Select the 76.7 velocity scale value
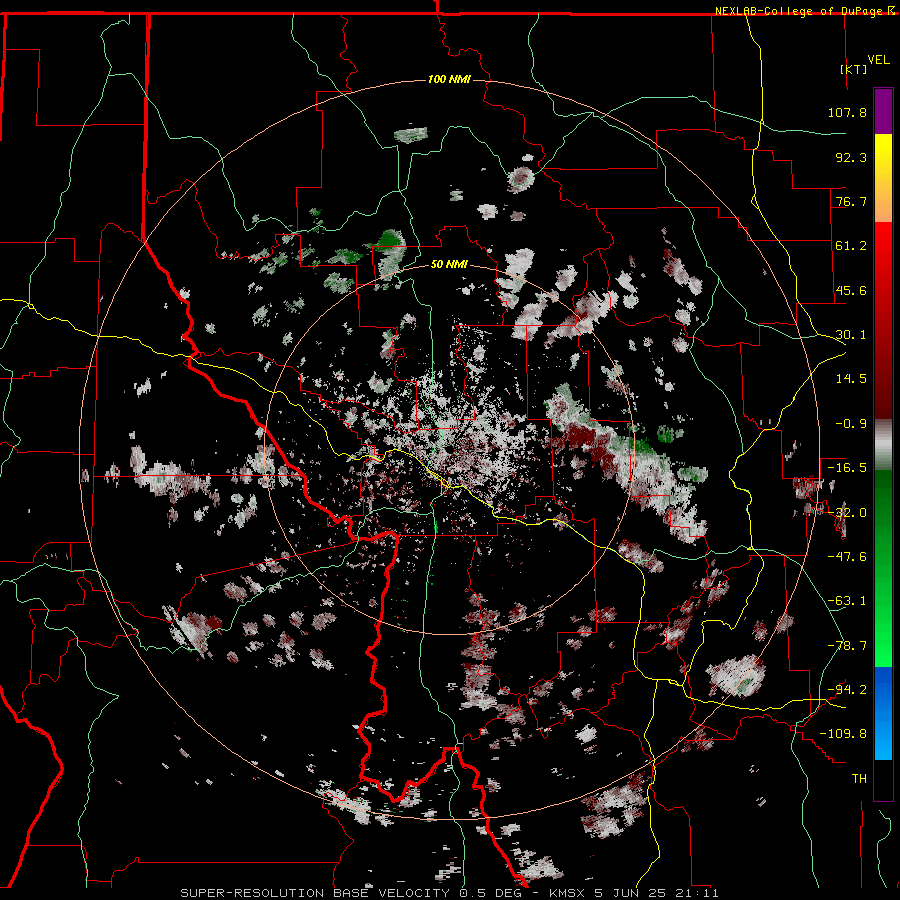The image size is (900, 900). [851, 201]
